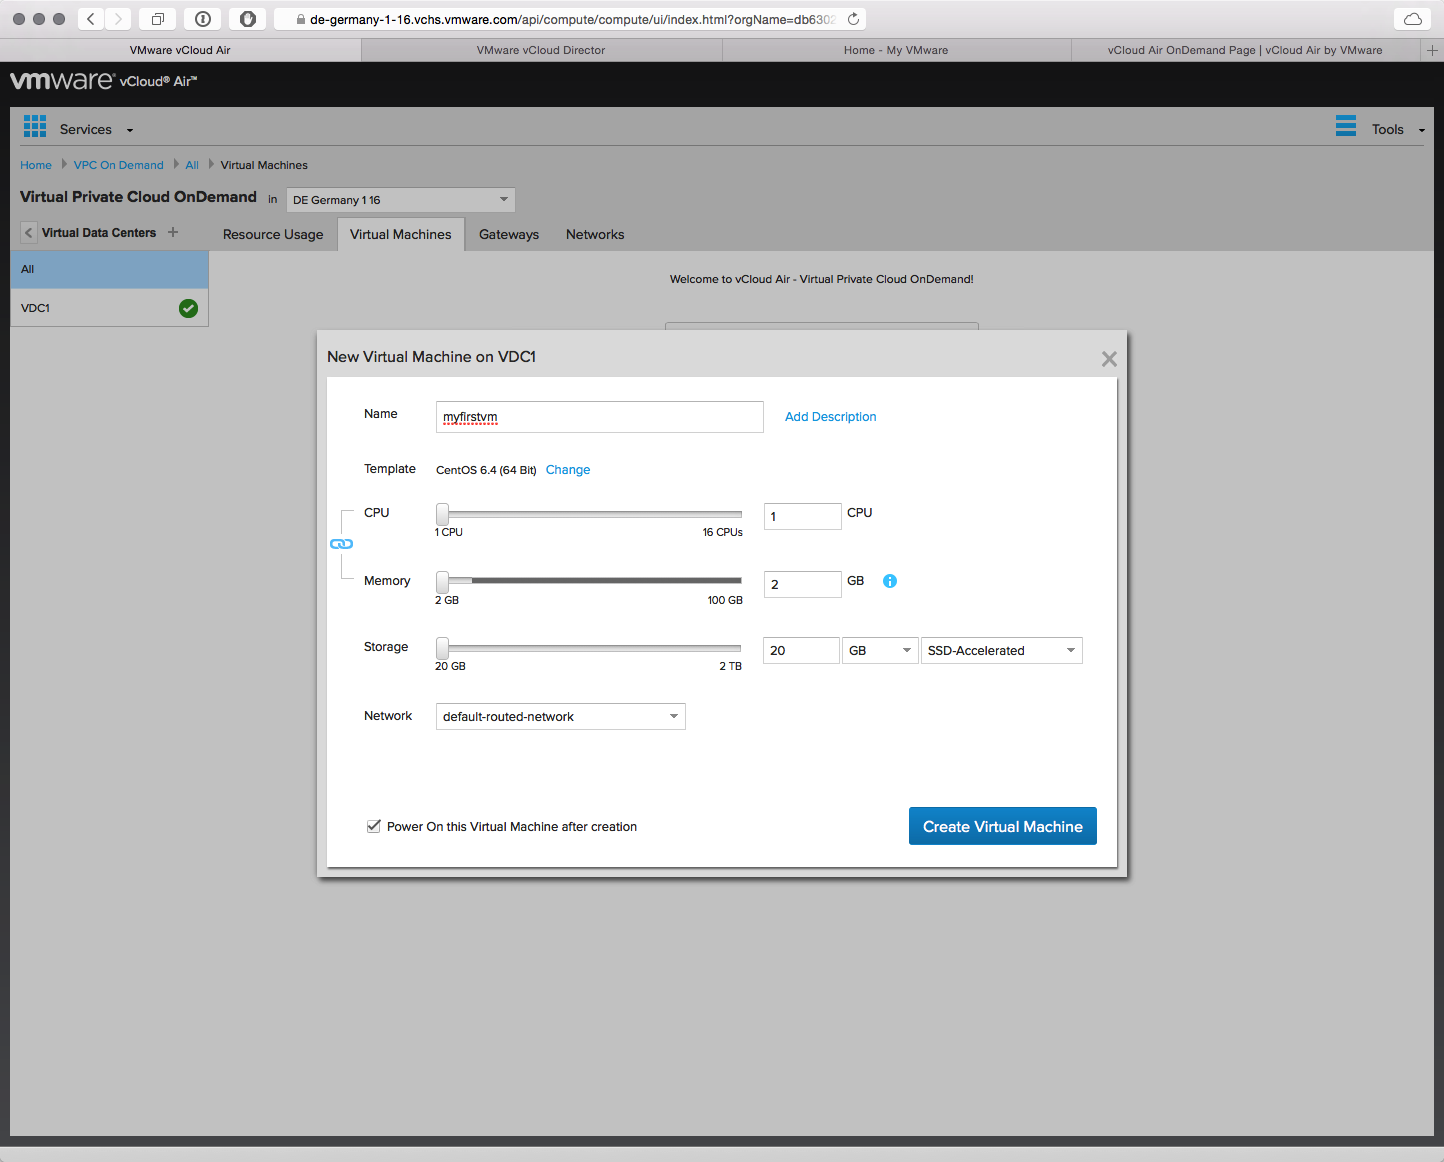Uncheck Power On this Virtual Machine after creation

[374, 826]
